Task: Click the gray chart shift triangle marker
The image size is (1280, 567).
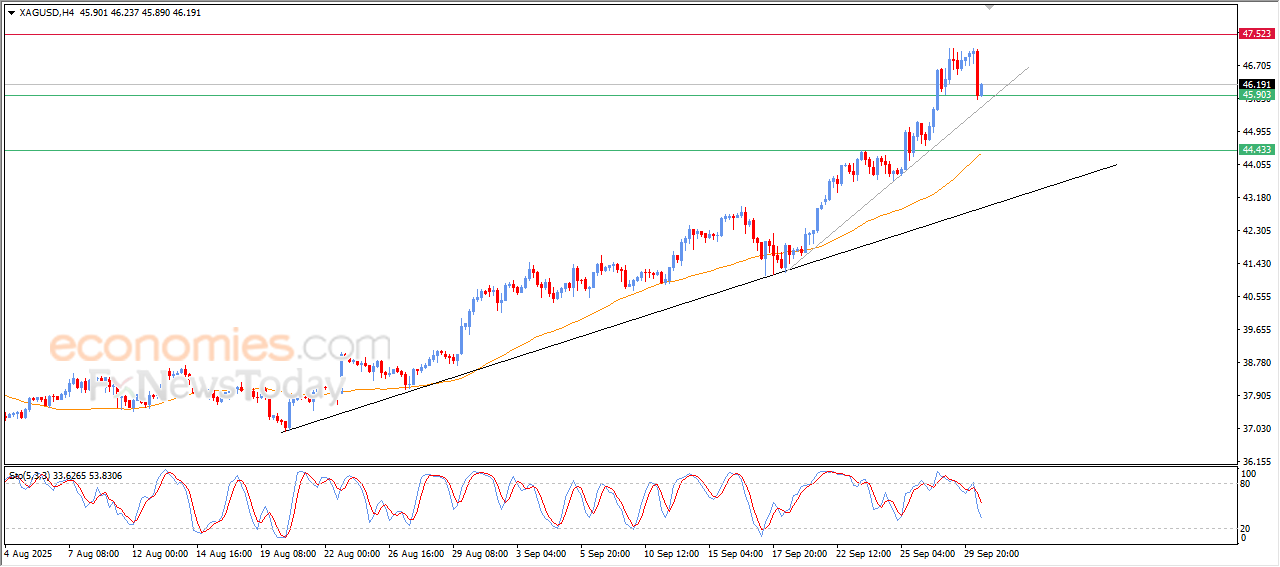Action: pos(990,8)
